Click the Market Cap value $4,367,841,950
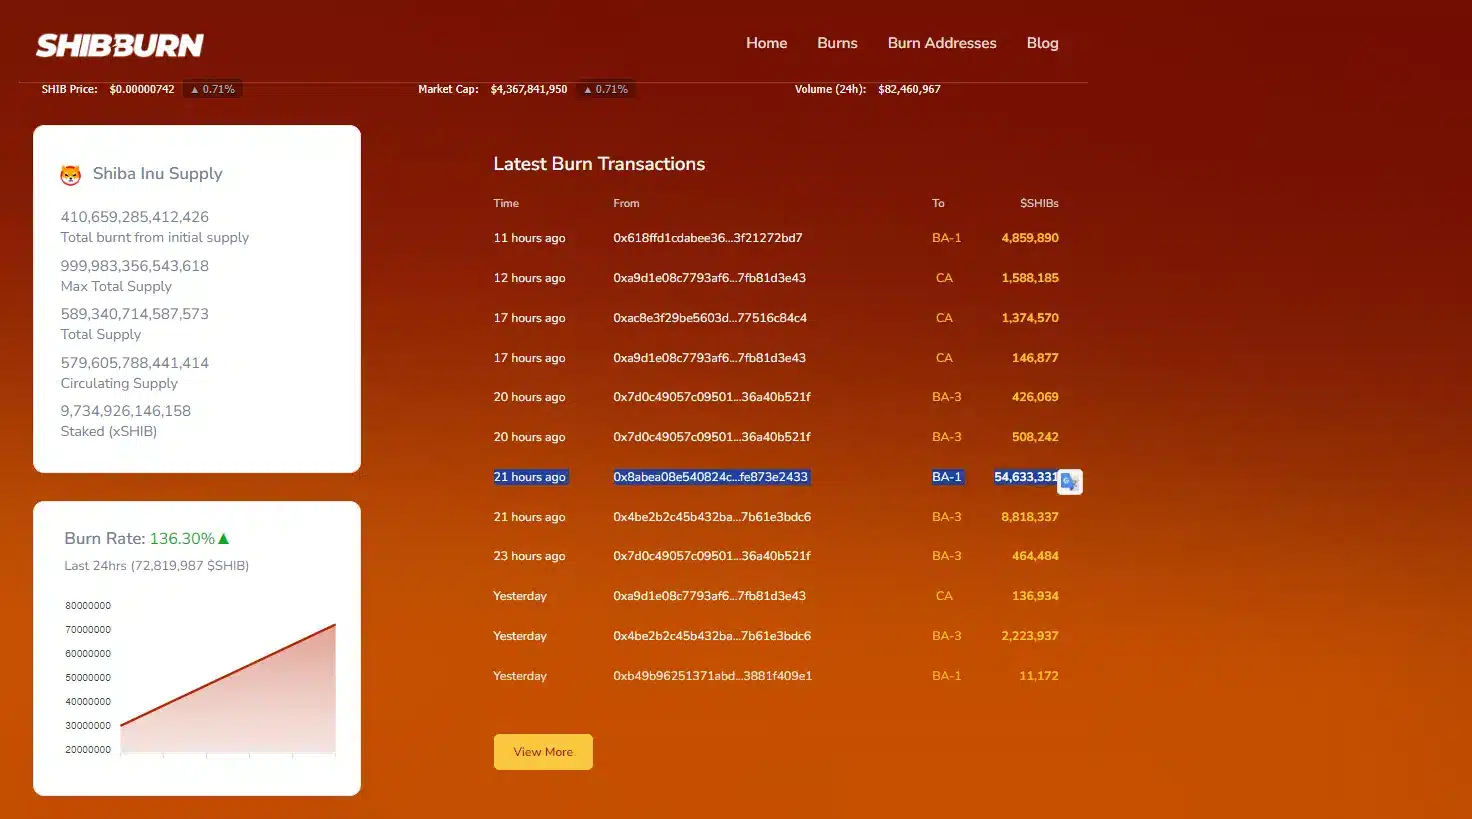Image resolution: width=1472 pixels, height=819 pixels. pos(529,89)
